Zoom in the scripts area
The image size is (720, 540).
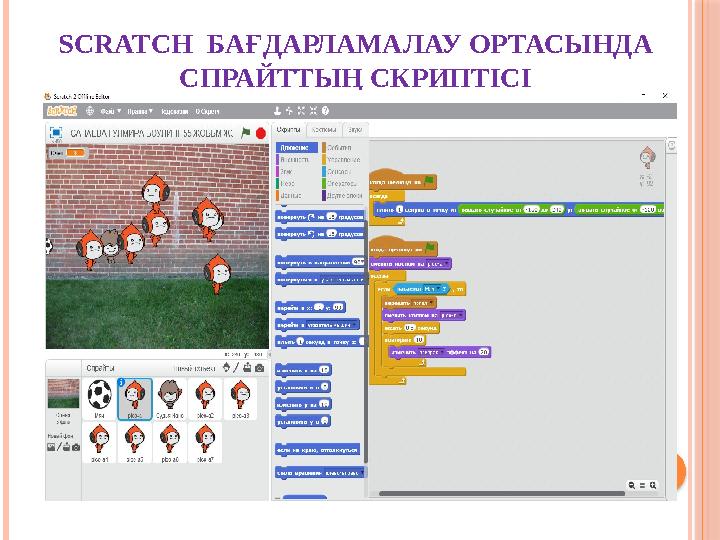click(653, 485)
